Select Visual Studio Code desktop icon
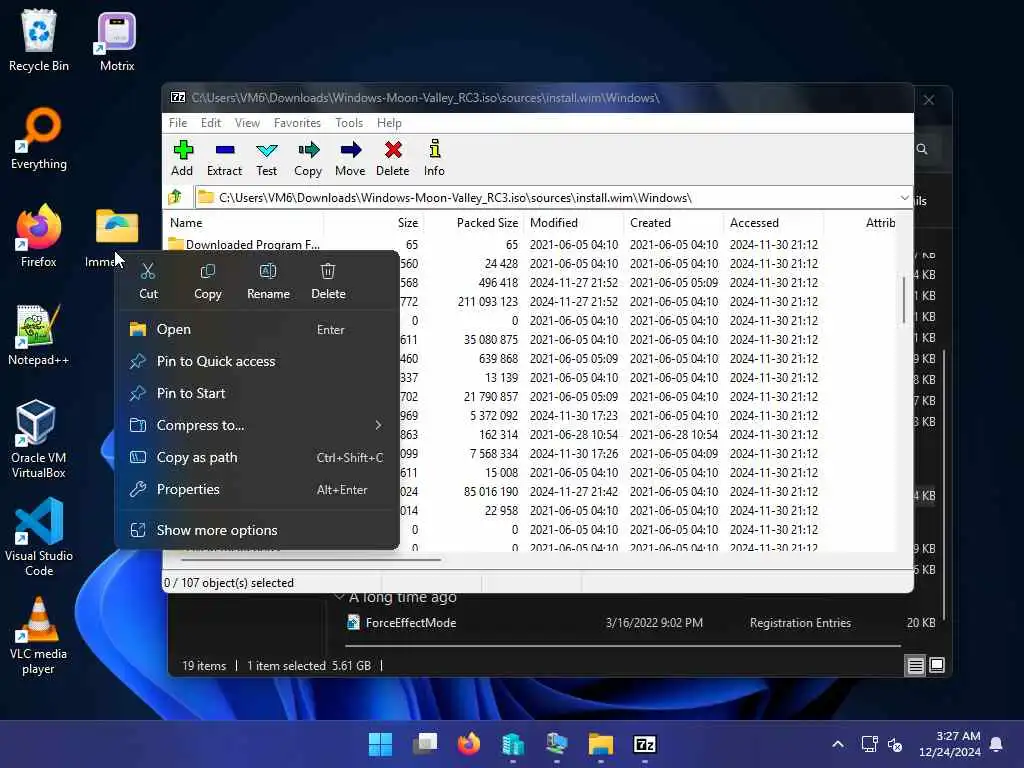1024x768 pixels. [x=39, y=537]
